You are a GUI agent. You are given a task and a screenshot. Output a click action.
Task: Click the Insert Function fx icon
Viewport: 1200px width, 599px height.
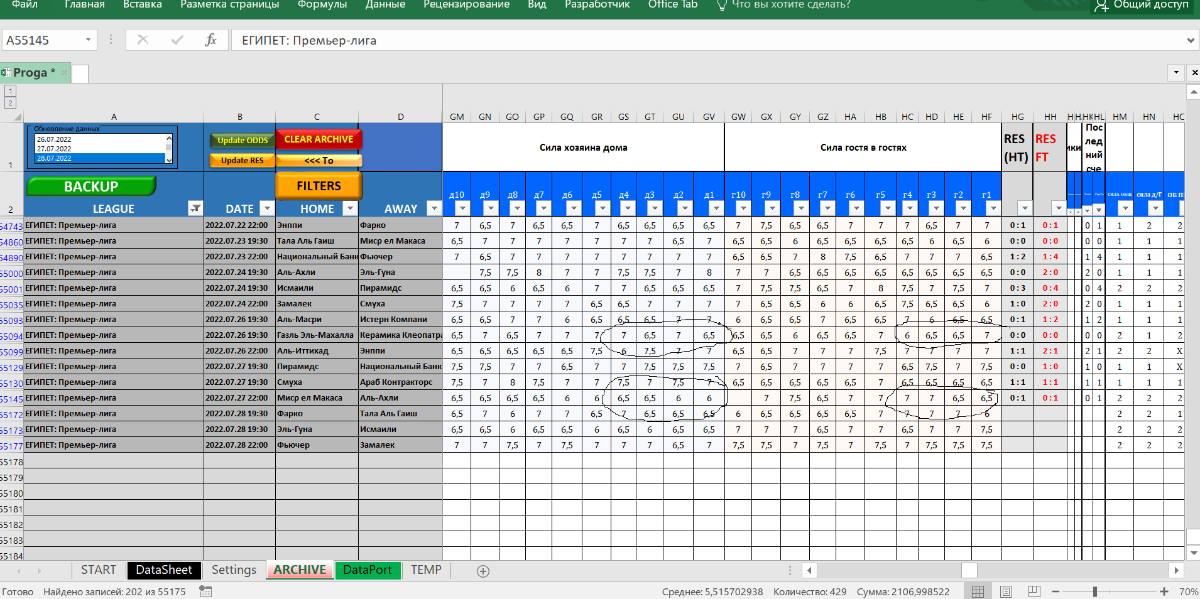[210, 40]
